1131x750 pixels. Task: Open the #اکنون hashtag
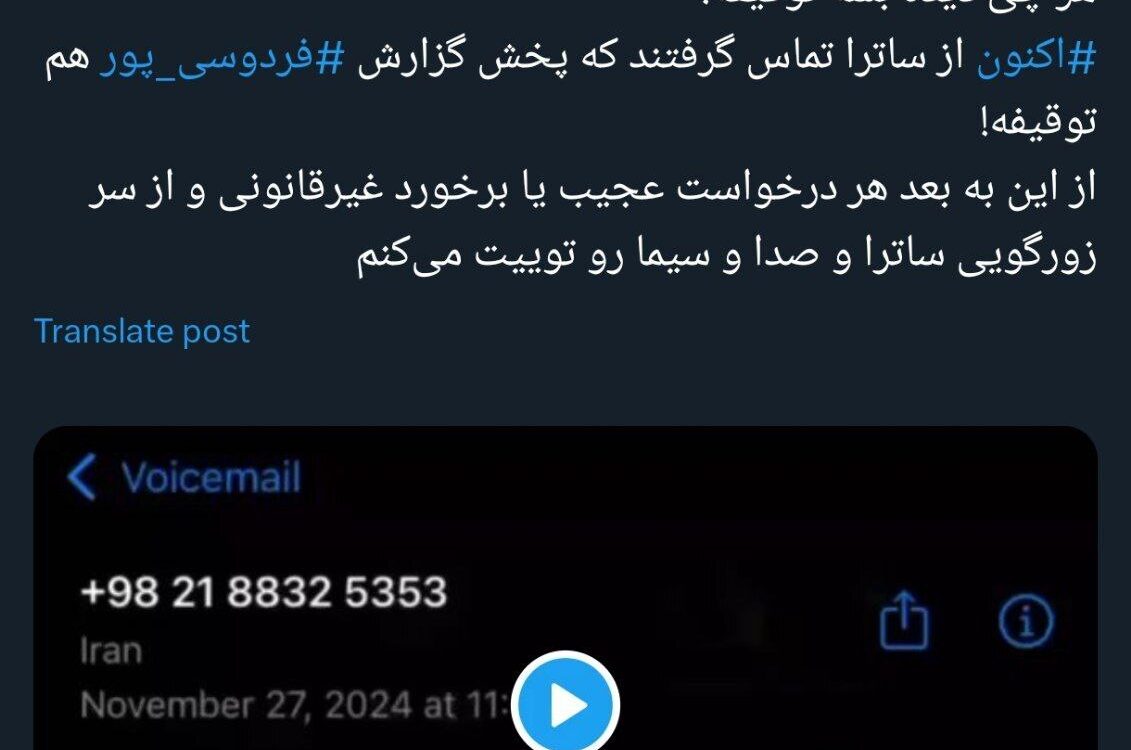(x=1037, y=56)
